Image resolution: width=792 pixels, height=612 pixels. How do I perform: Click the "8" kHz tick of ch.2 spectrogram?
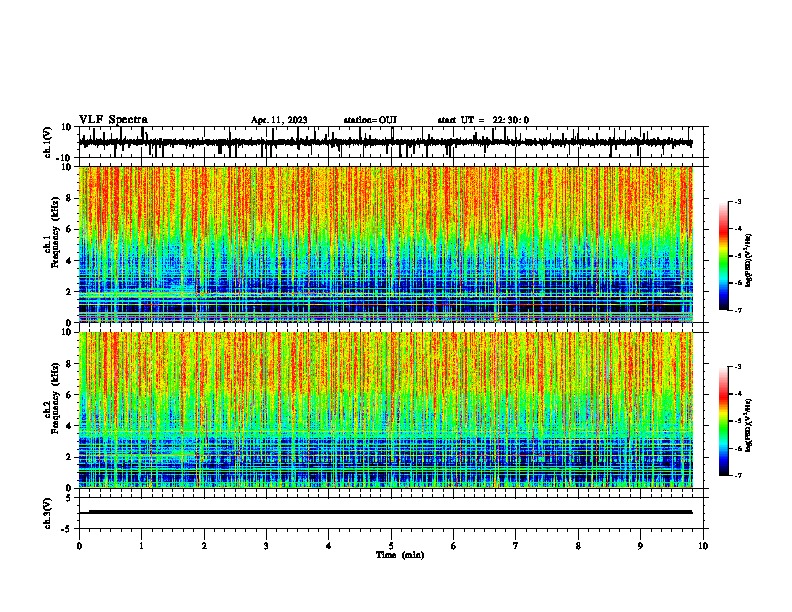coord(69,364)
